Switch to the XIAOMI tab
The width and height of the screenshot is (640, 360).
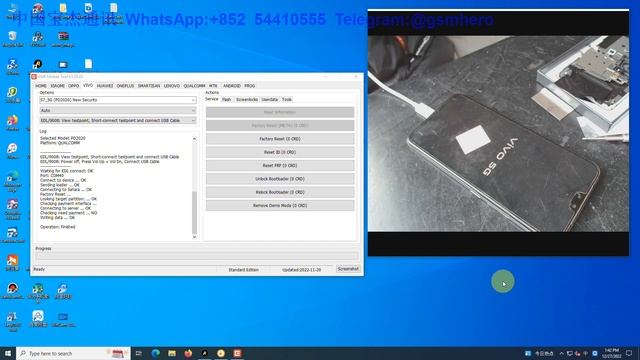(x=58, y=86)
